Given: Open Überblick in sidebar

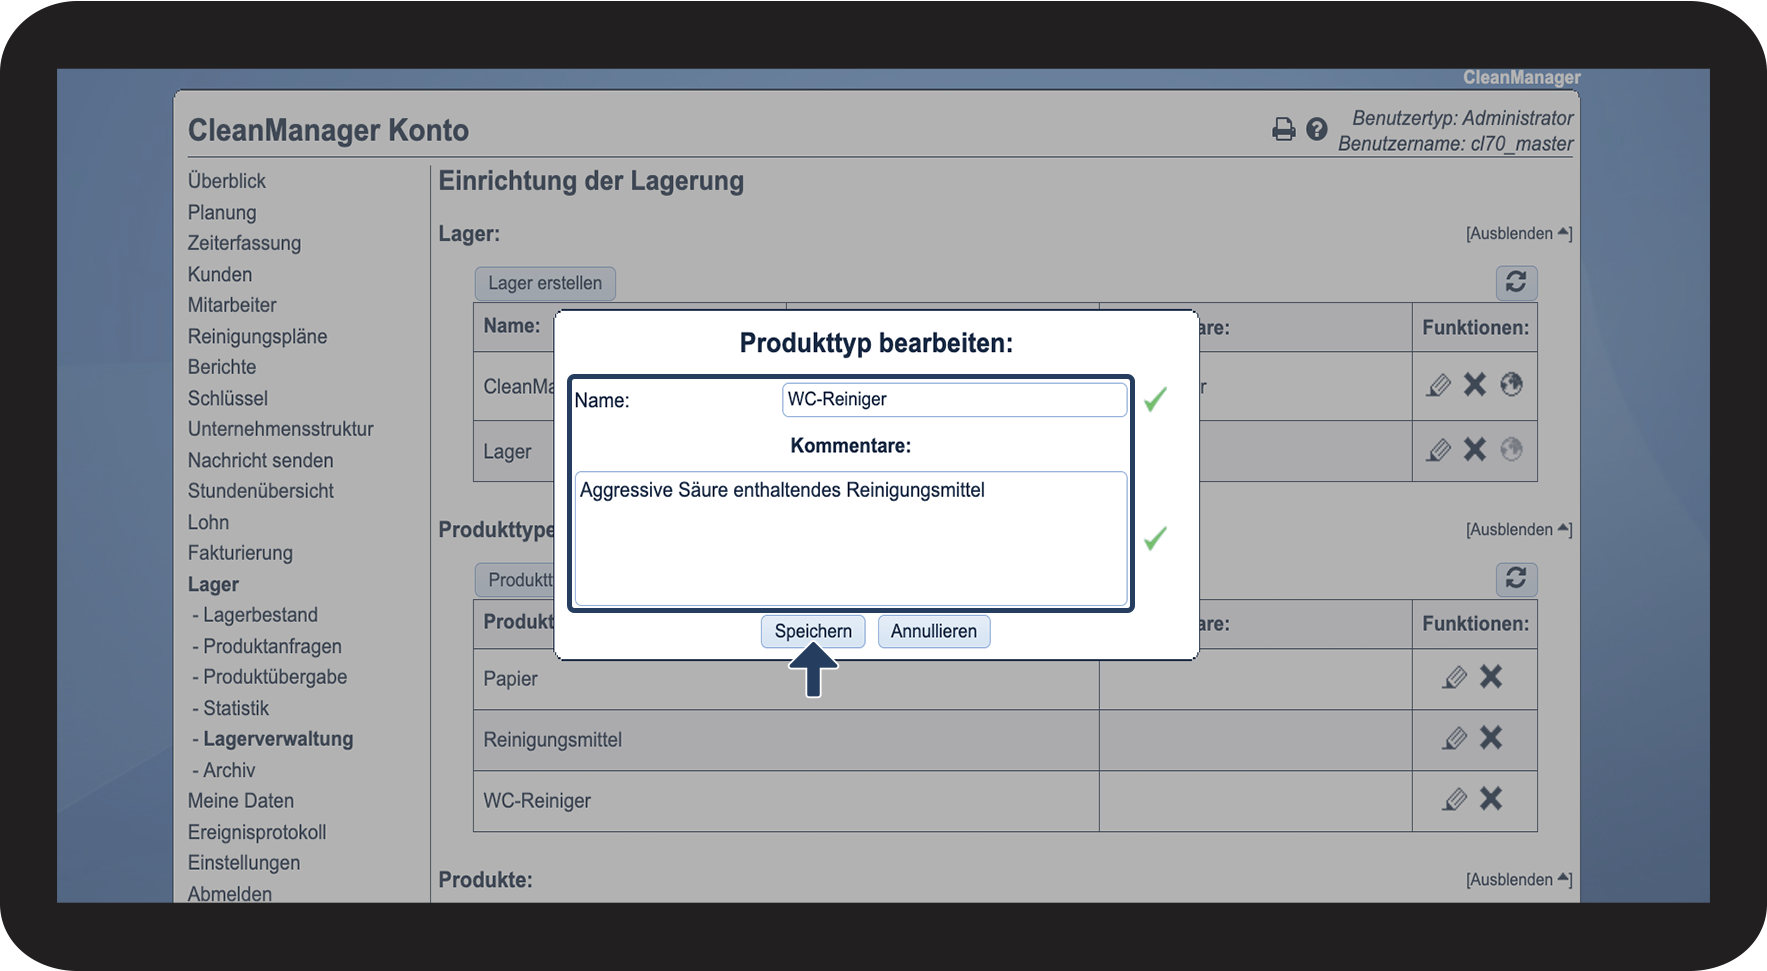Looking at the screenshot, I should click(227, 181).
